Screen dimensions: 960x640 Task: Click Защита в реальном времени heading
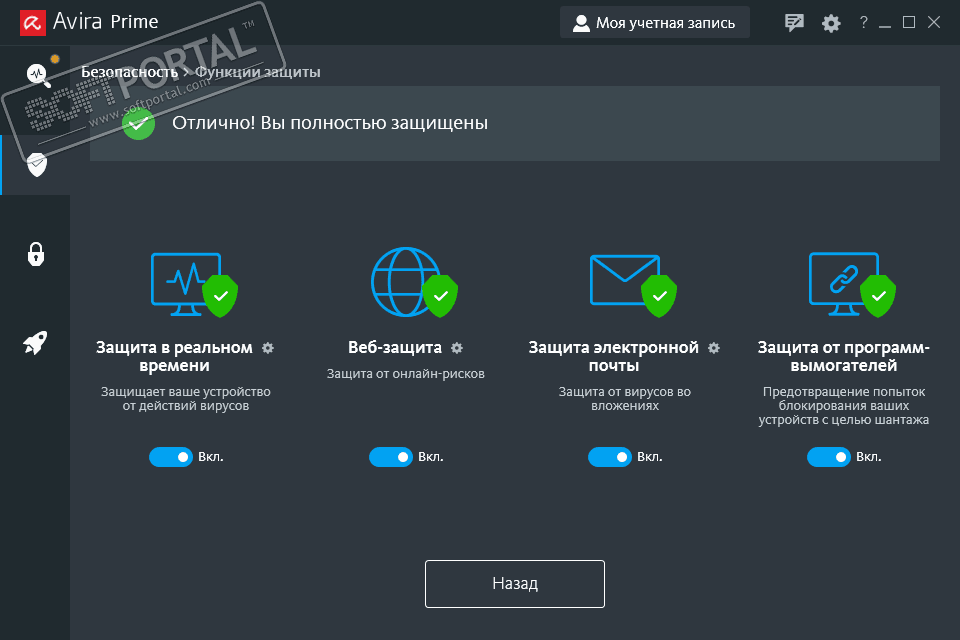pyautogui.click(x=174, y=356)
